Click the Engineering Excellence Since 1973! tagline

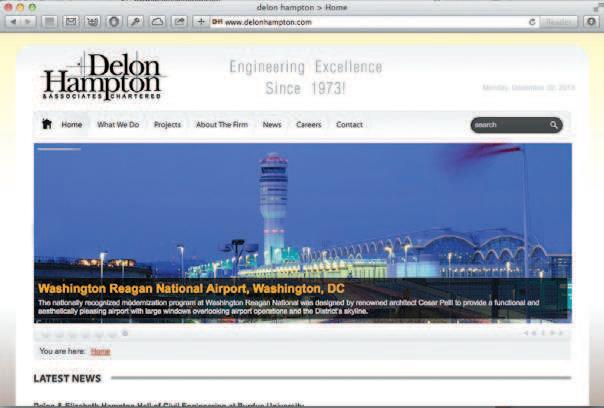[x=306, y=77]
